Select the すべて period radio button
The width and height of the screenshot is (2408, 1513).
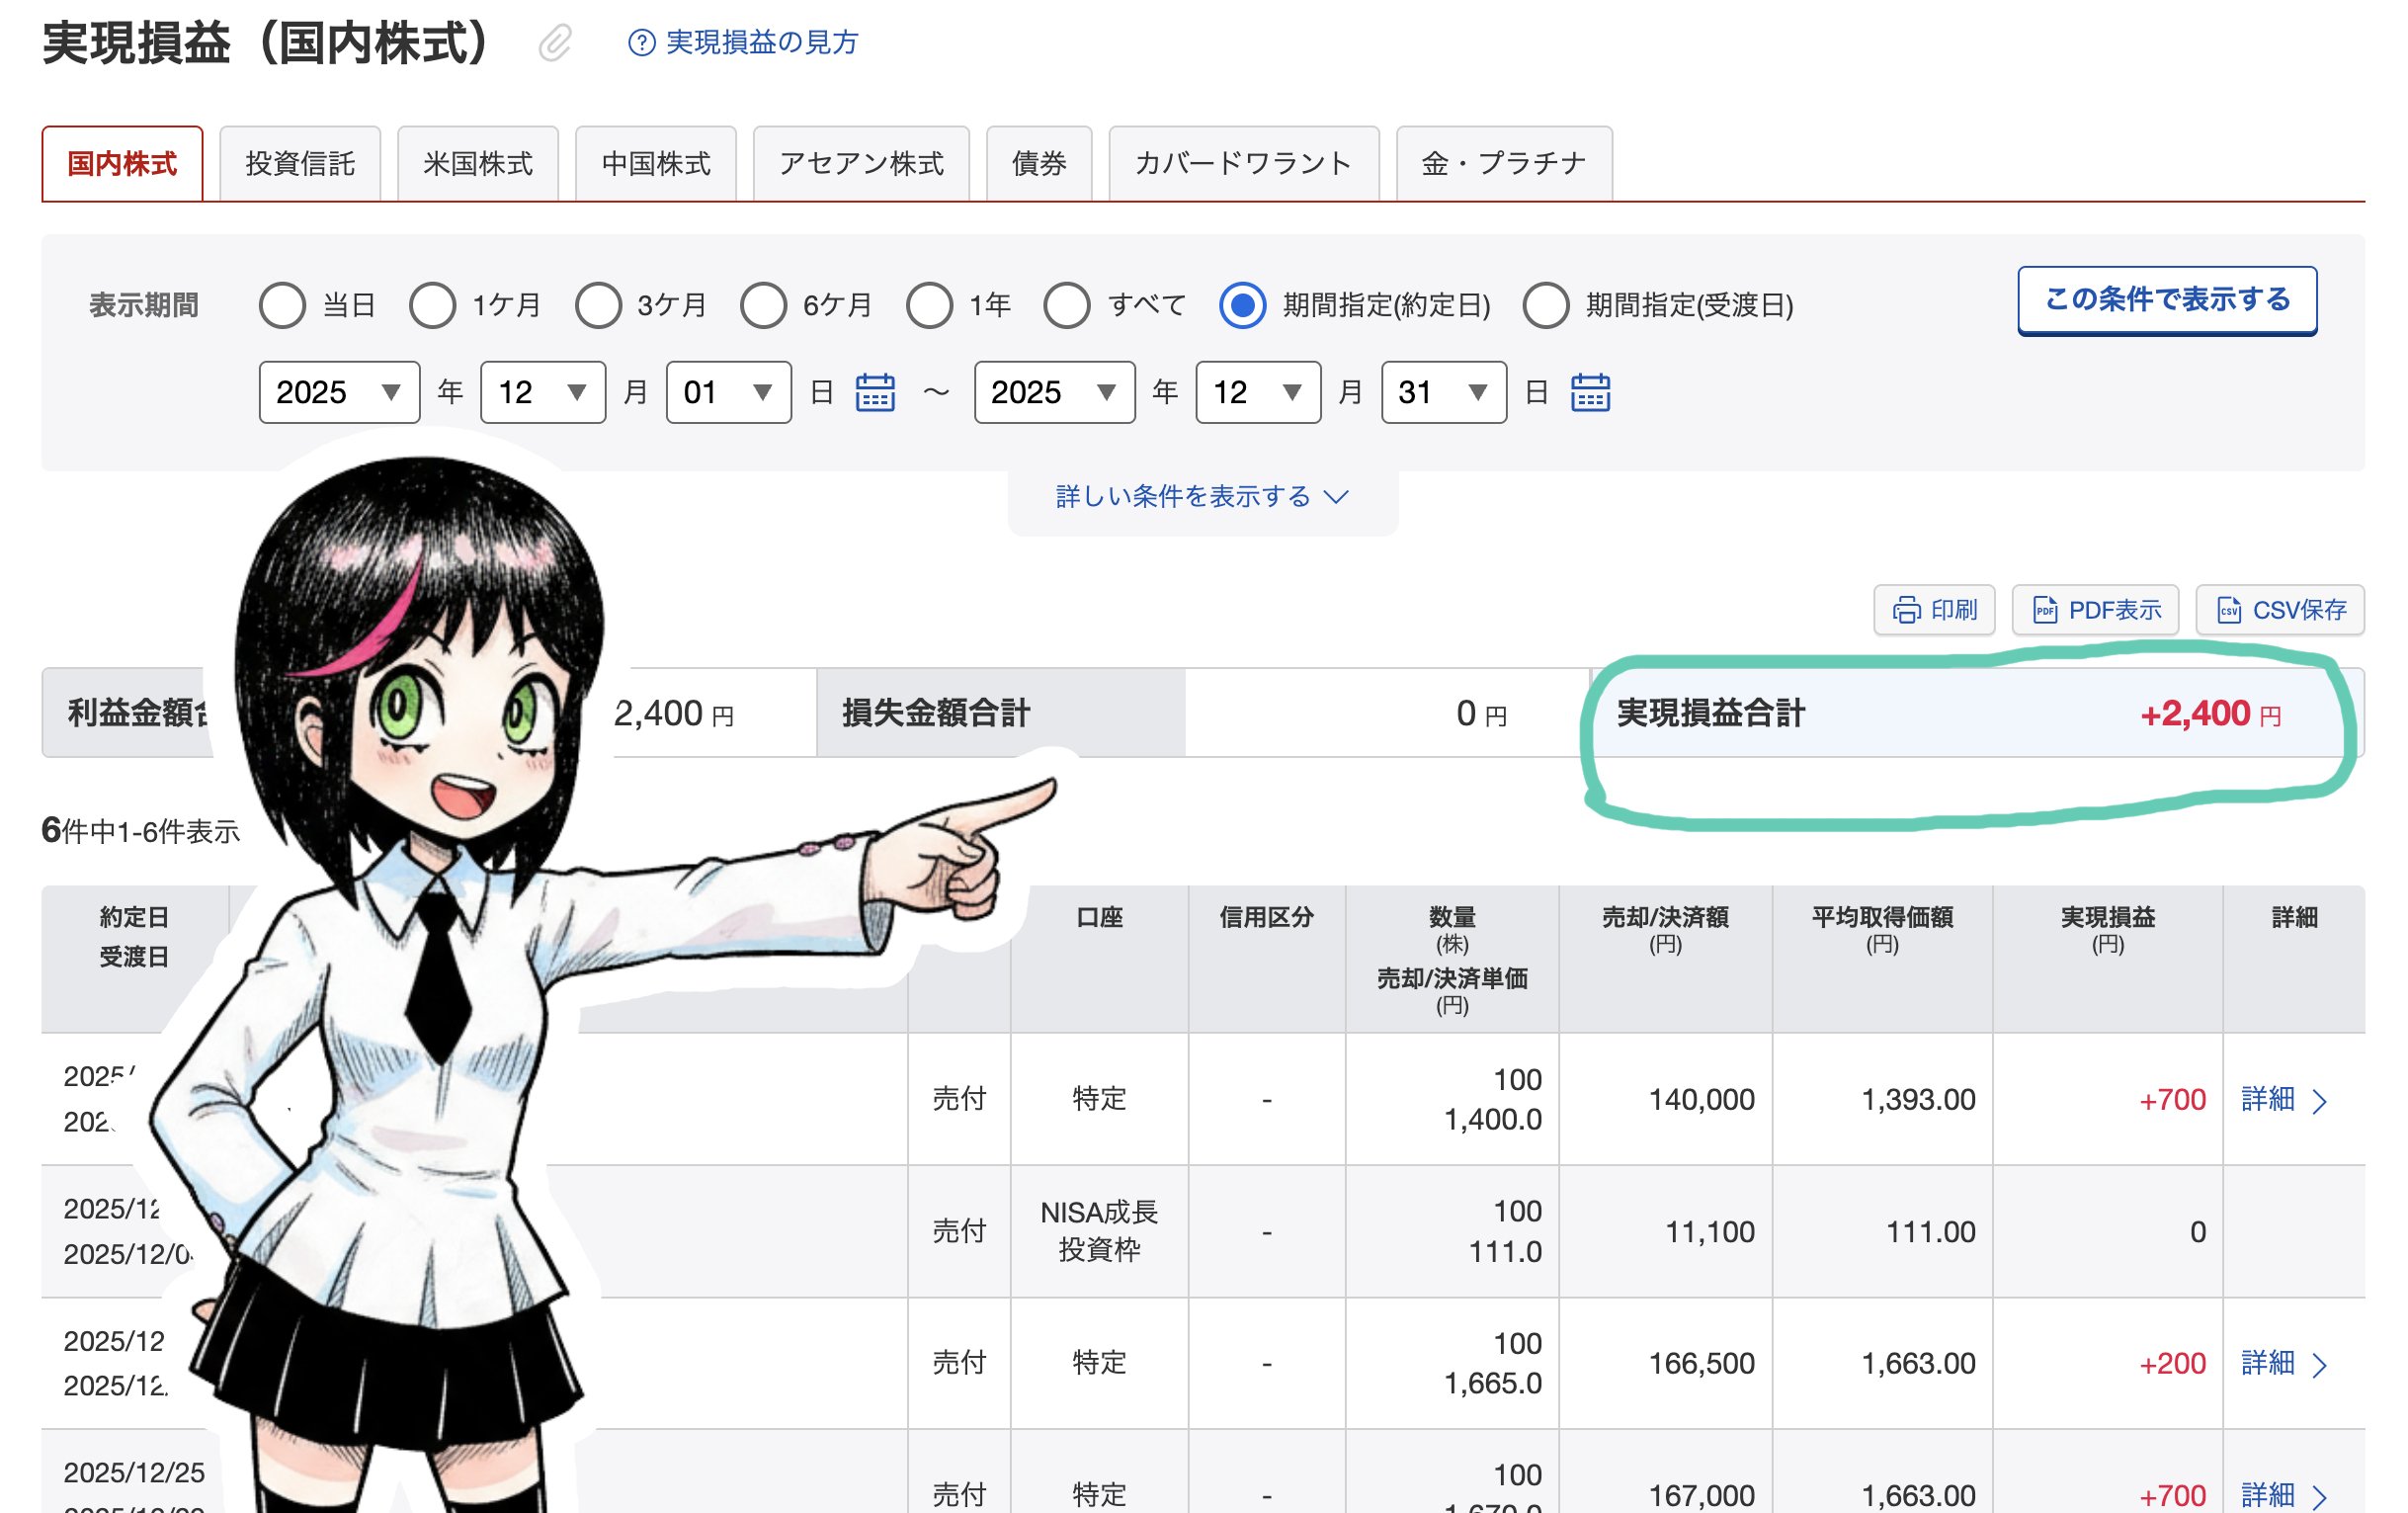(1067, 305)
